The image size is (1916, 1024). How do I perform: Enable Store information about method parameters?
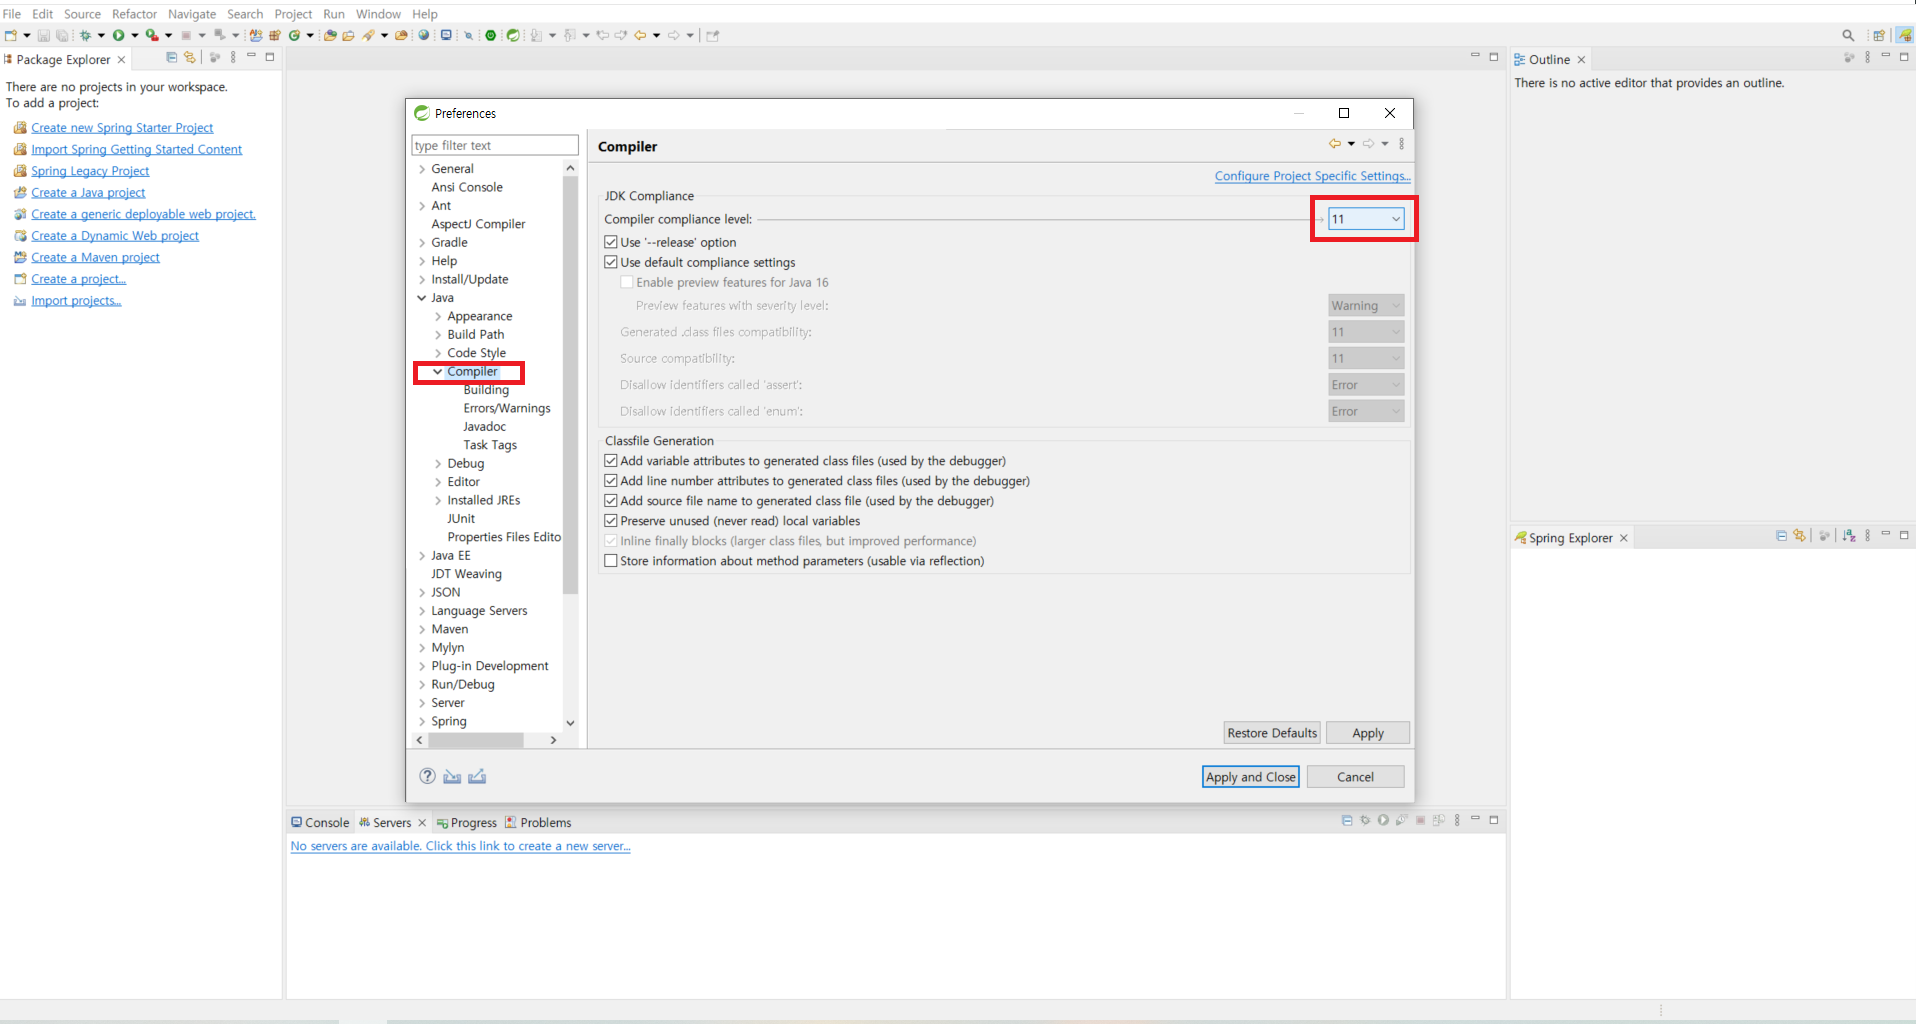(611, 561)
